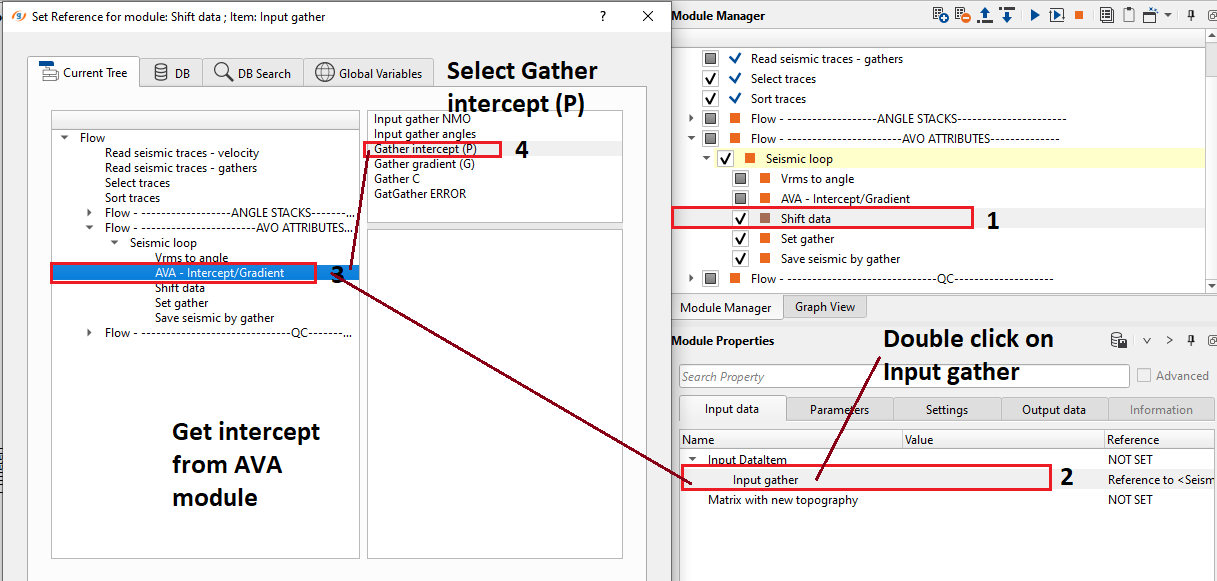Image resolution: width=1217 pixels, height=581 pixels.
Task: Select Gather gradient (G) in the item list
Action: tap(424, 164)
